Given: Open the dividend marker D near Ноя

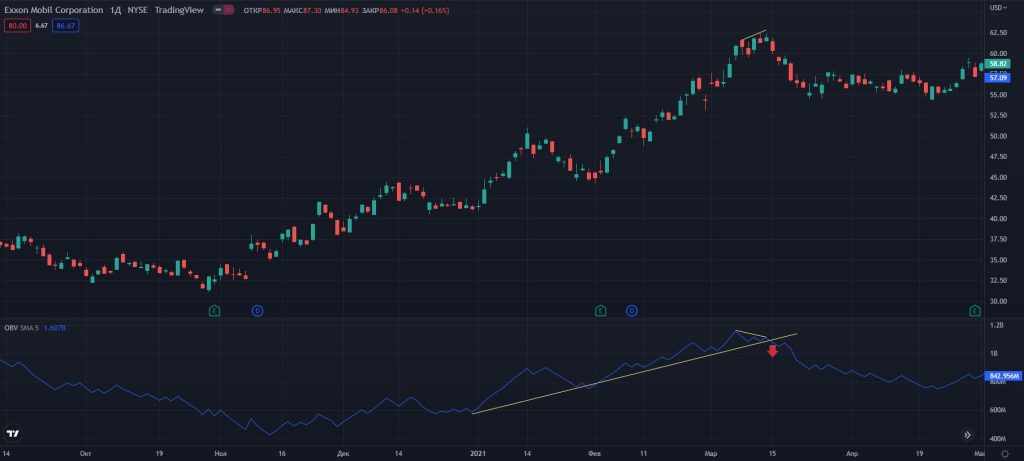Looking at the screenshot, I should [x=257, y=311].
